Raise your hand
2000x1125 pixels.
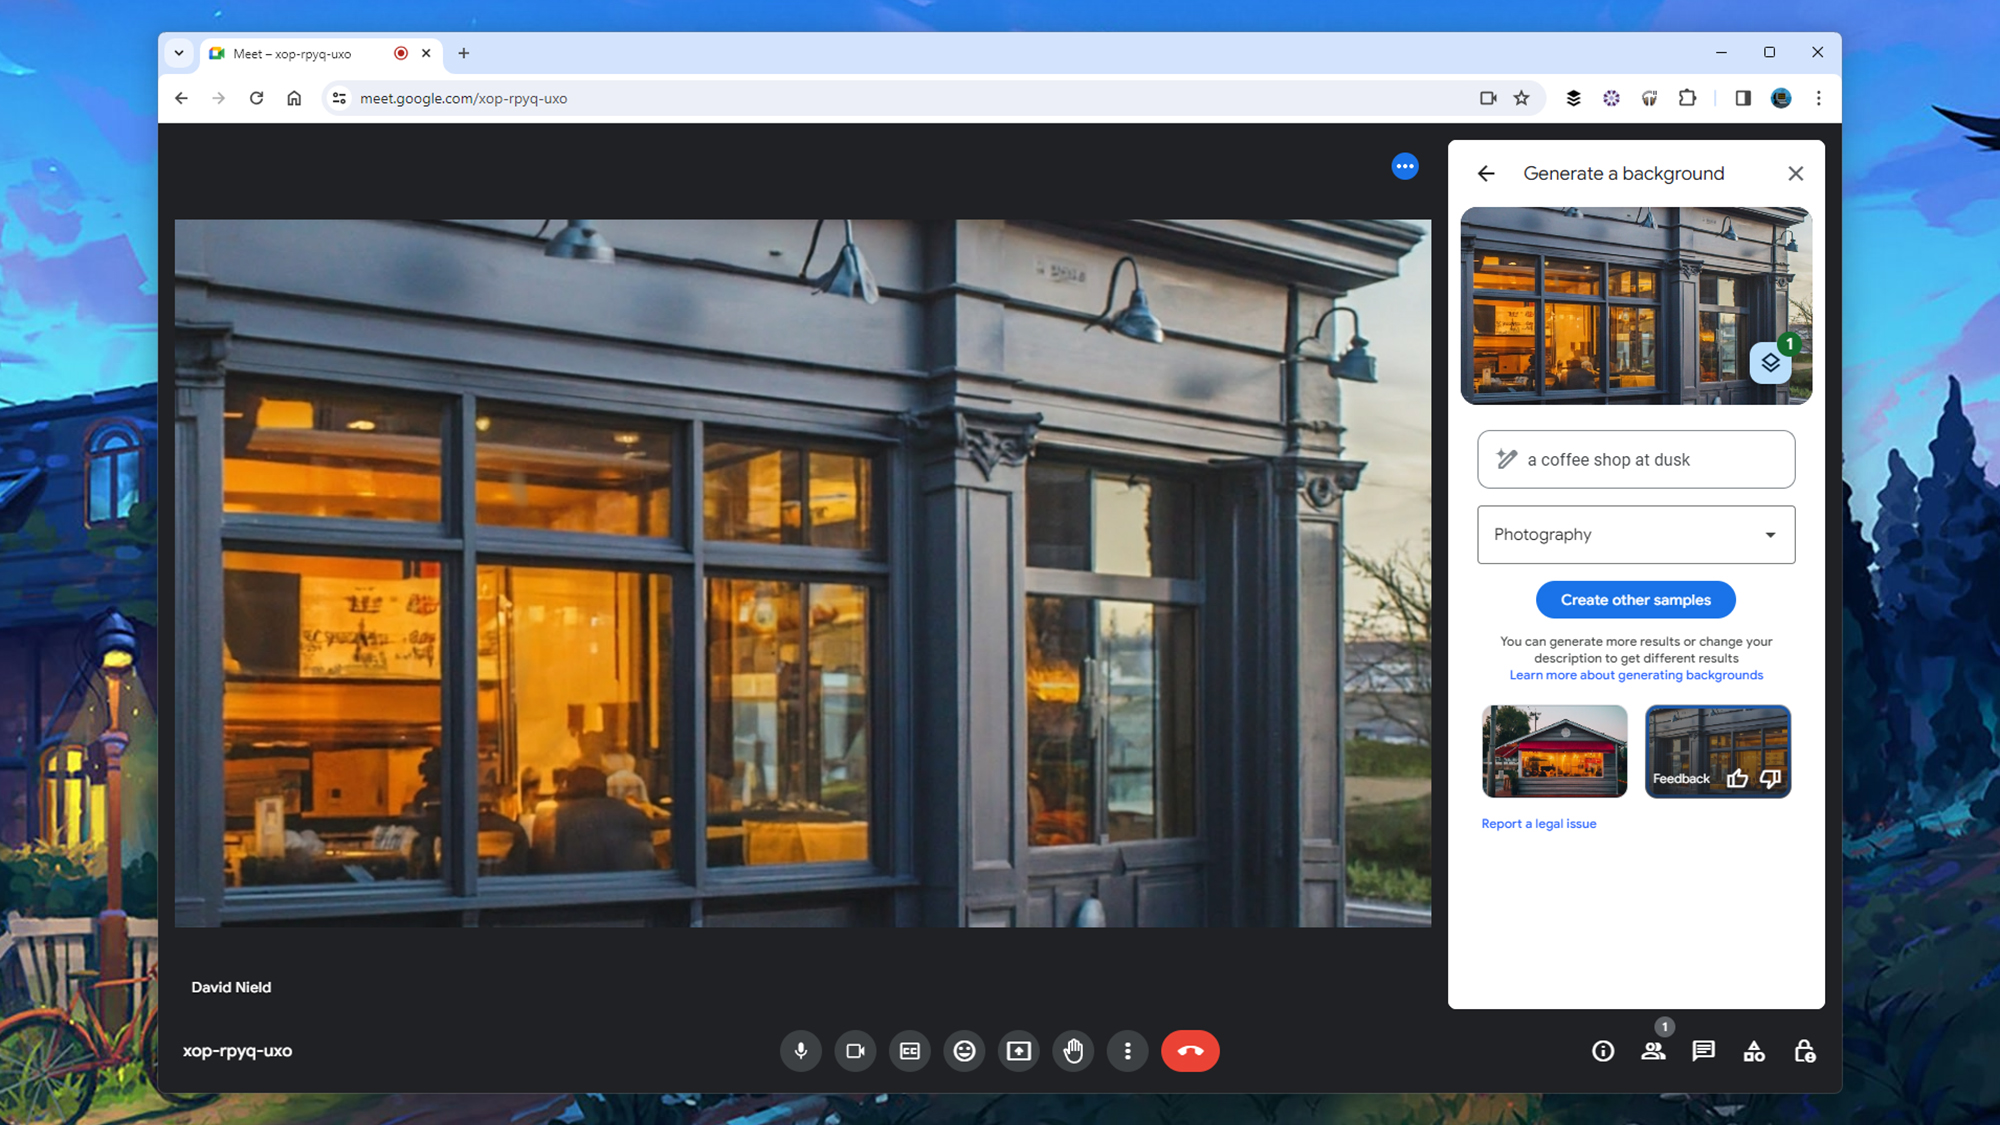click(x=1073, y=1051)
